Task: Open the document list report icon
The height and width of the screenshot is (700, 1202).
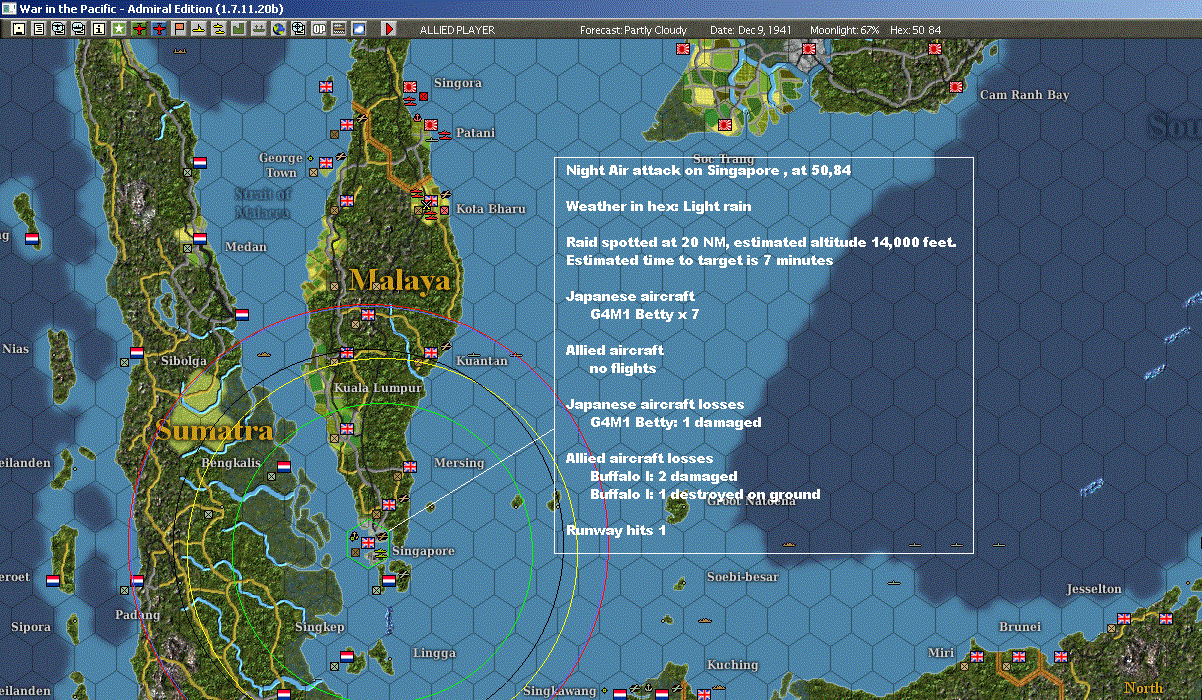Action: [39, 29]
